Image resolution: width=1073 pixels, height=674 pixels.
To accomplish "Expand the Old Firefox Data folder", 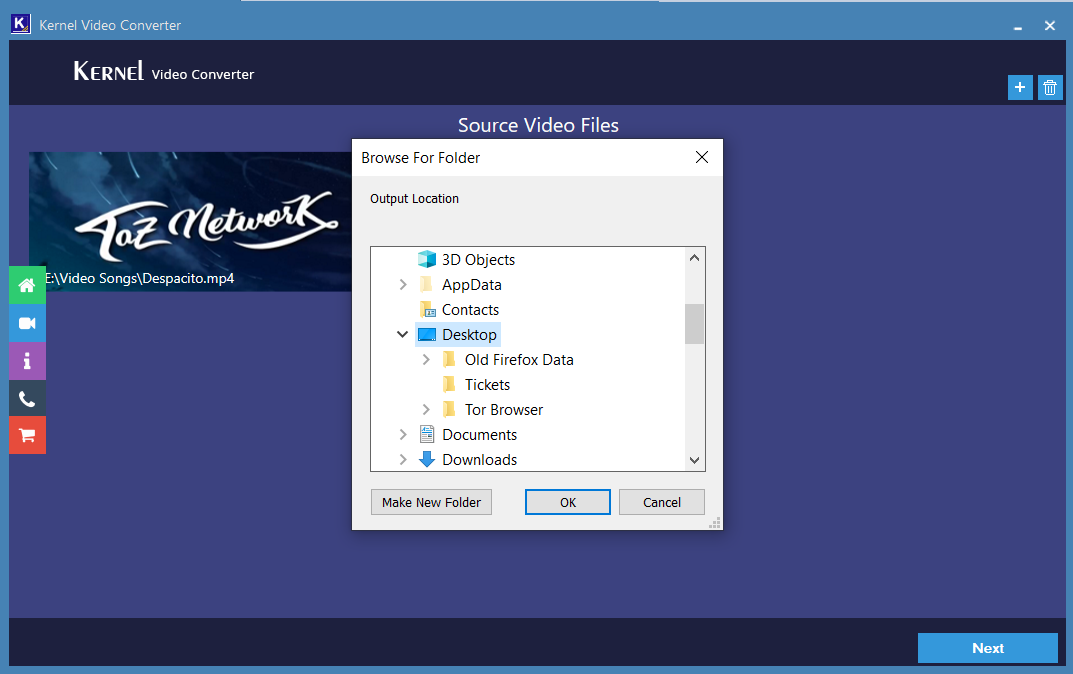I will [426, 359].
